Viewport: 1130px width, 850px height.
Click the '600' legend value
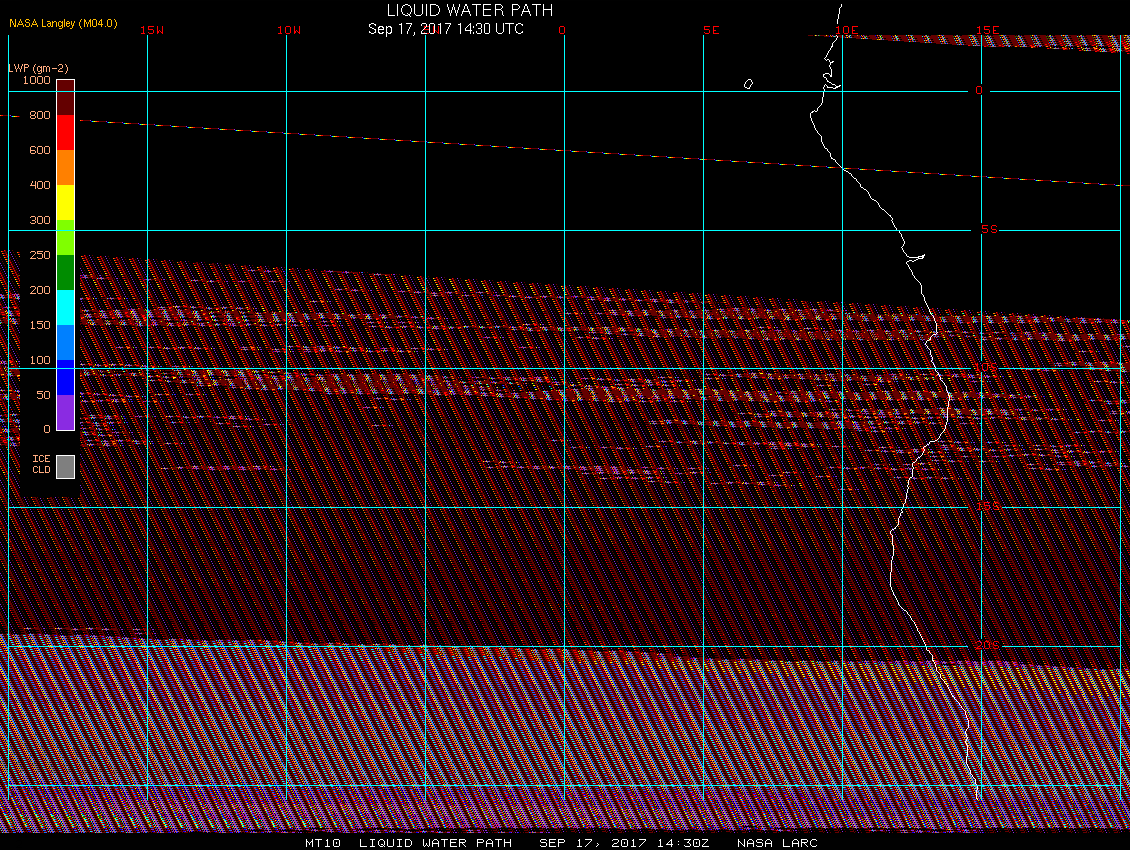click(x=40, y=150)
